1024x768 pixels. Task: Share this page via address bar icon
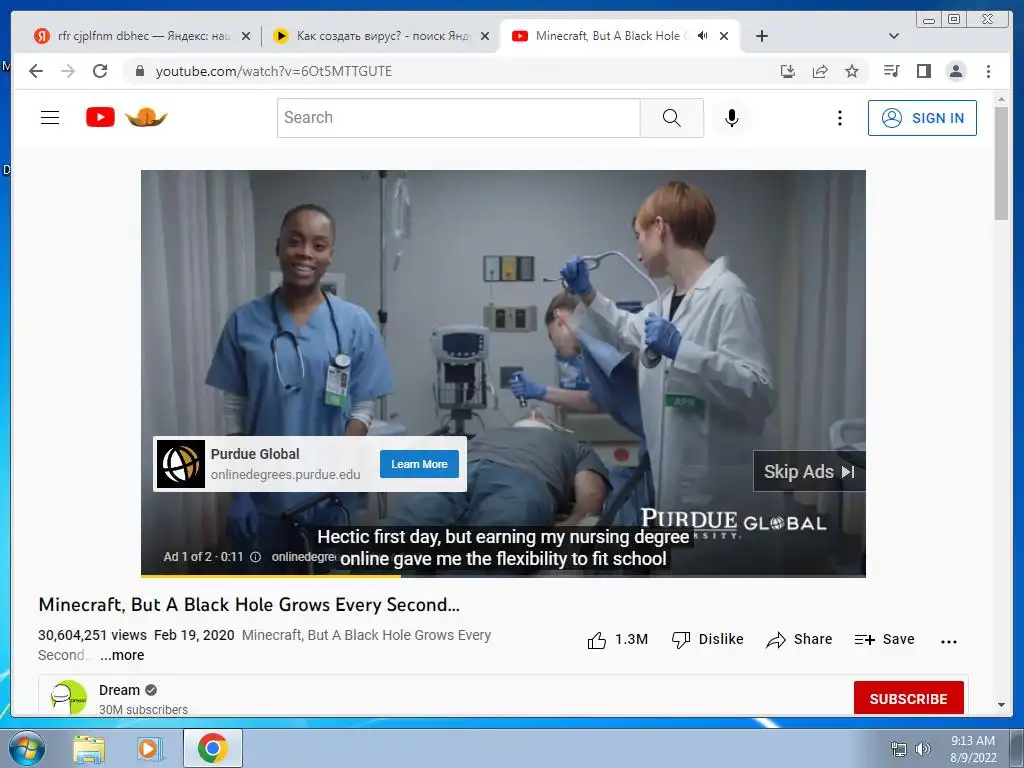coord(820,71)
